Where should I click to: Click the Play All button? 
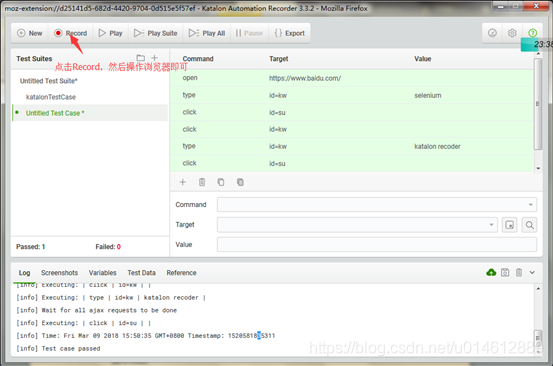(x=207, y=33)
